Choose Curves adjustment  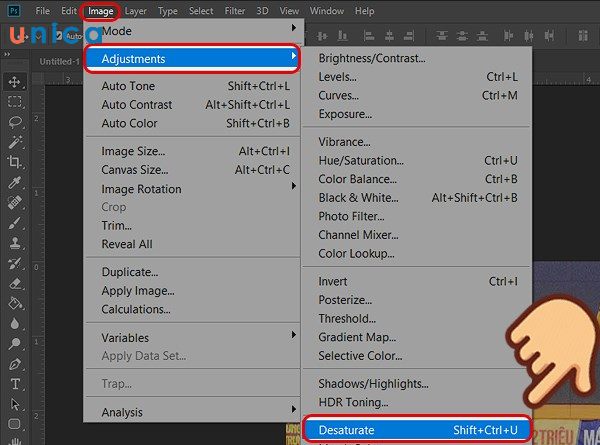coord(417,95)
